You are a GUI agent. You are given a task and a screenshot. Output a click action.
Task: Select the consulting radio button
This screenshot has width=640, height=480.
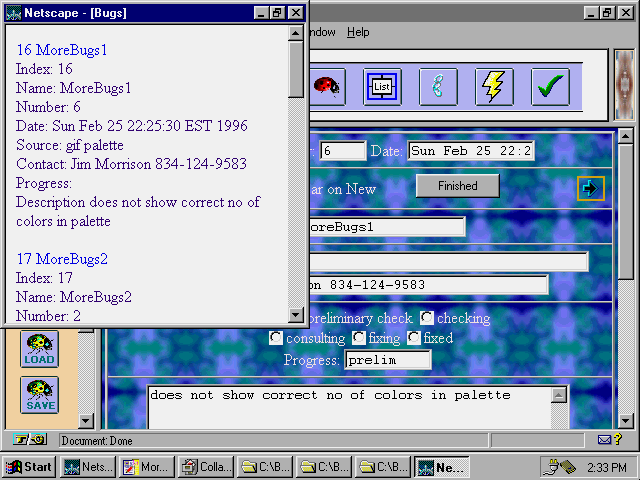pos(276,338)
